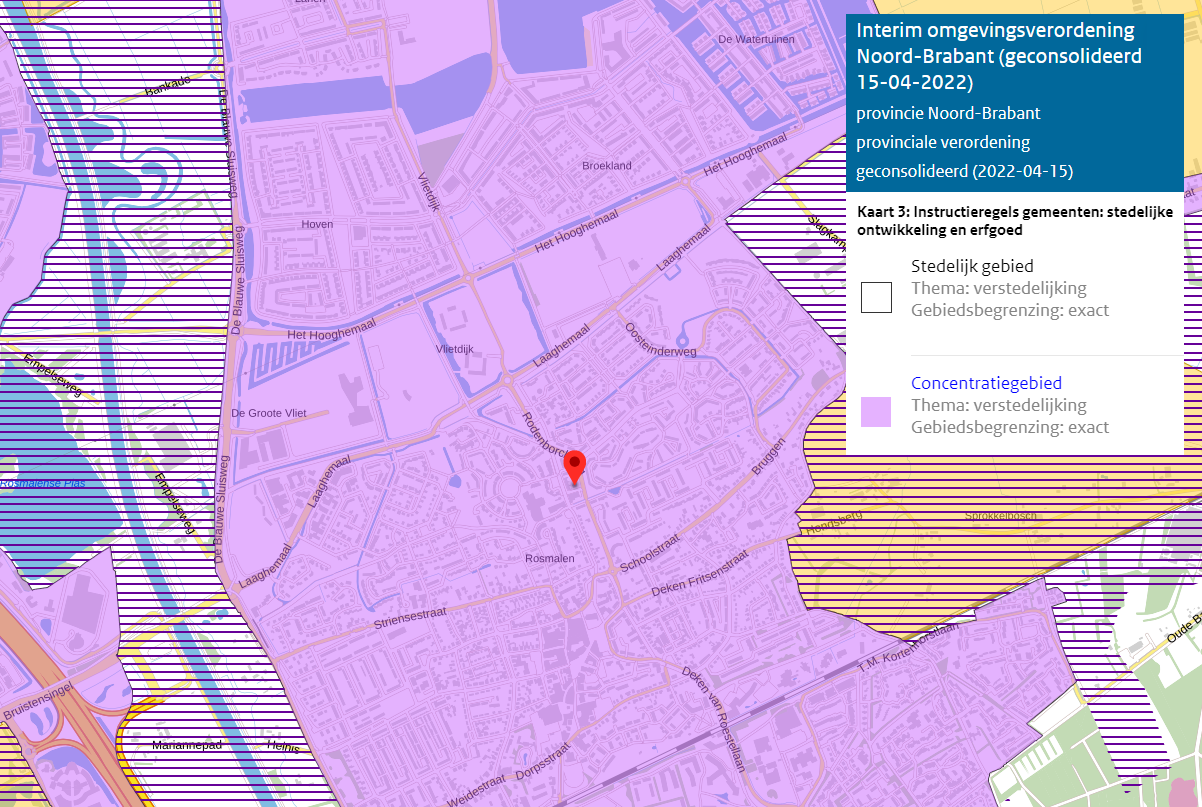
Task: Click the Bruistensingel road label
Action: (x=39, y=700)
